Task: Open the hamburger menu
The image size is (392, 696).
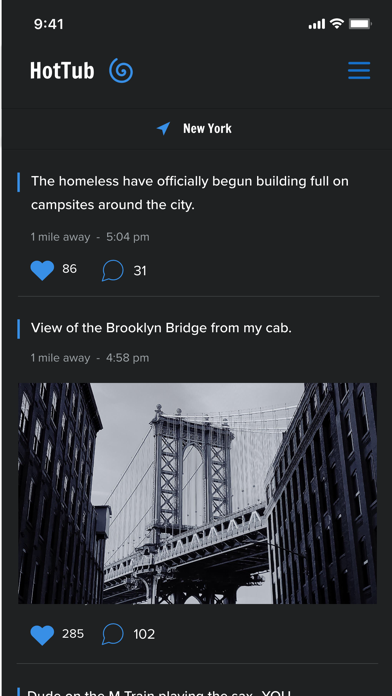Action: pyautogui.click(x=359, y=71)
